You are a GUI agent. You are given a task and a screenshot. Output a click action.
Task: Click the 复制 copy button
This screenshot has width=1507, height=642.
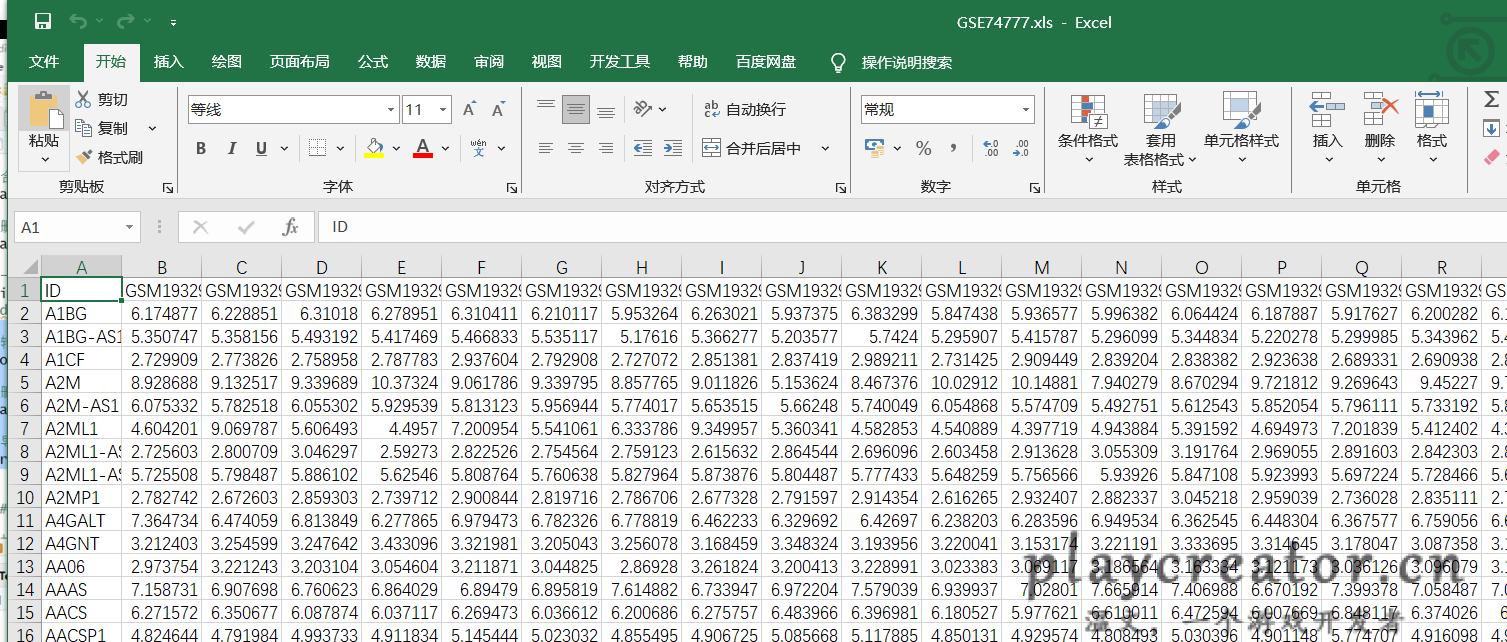point(102,128)
